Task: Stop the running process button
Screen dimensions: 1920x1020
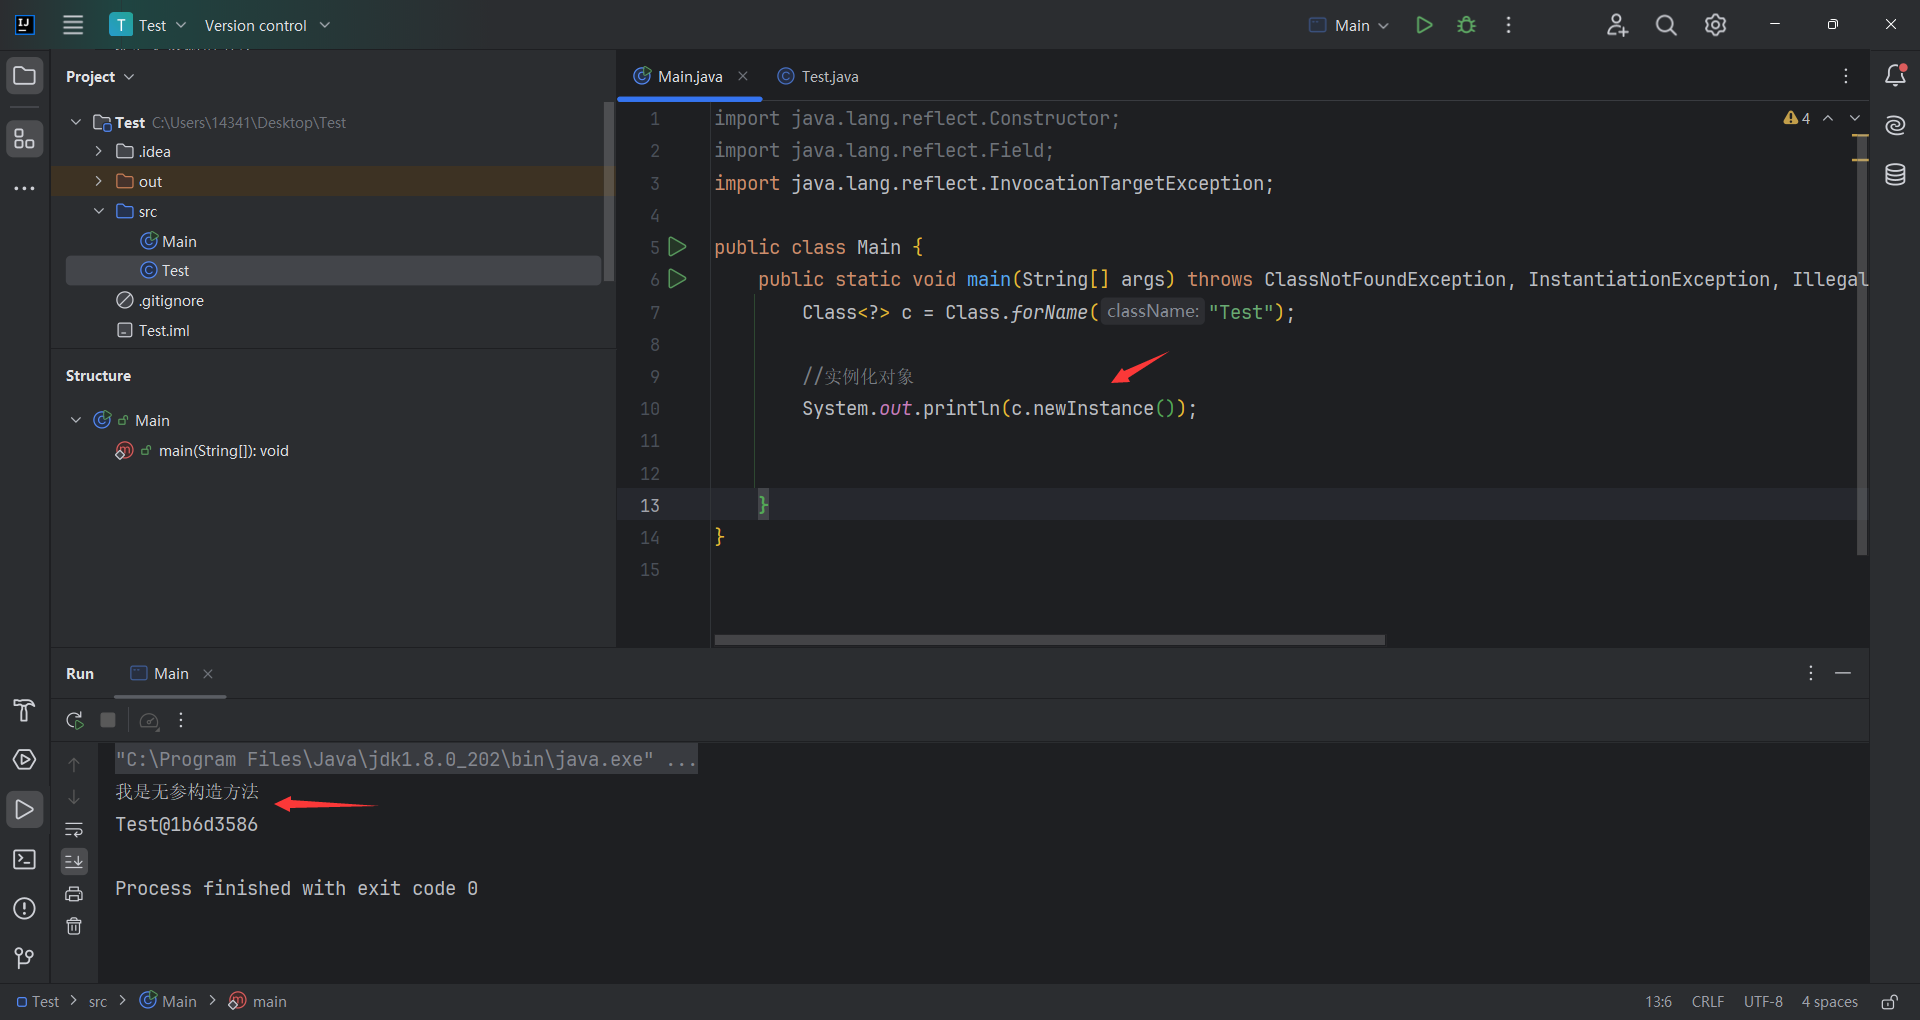Action: pyautogui.click(x=108, y=720)
